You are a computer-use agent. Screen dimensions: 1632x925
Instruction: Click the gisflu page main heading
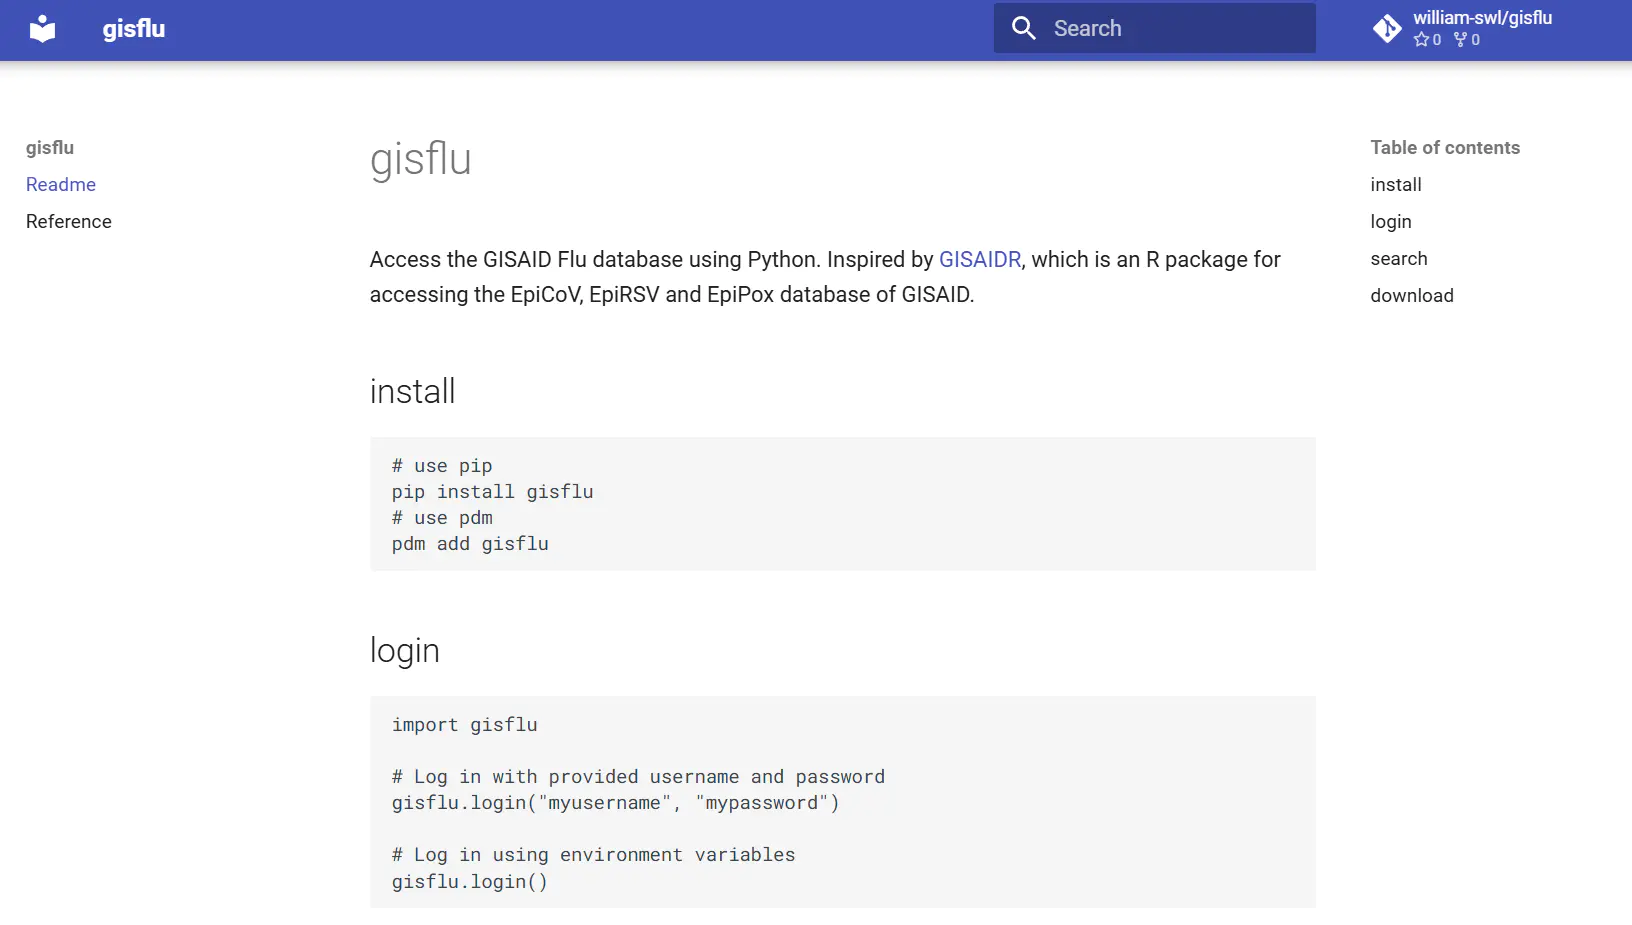click(x=421, y=160)
